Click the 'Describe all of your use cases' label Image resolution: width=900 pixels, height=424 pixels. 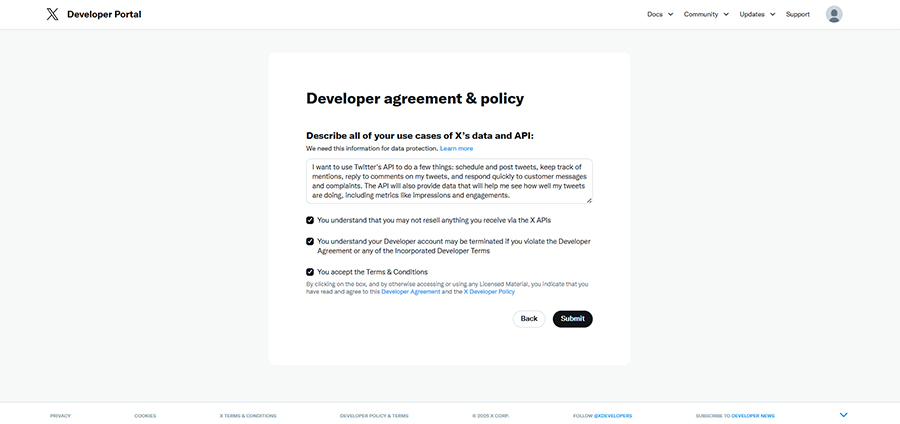click(420, 136)
